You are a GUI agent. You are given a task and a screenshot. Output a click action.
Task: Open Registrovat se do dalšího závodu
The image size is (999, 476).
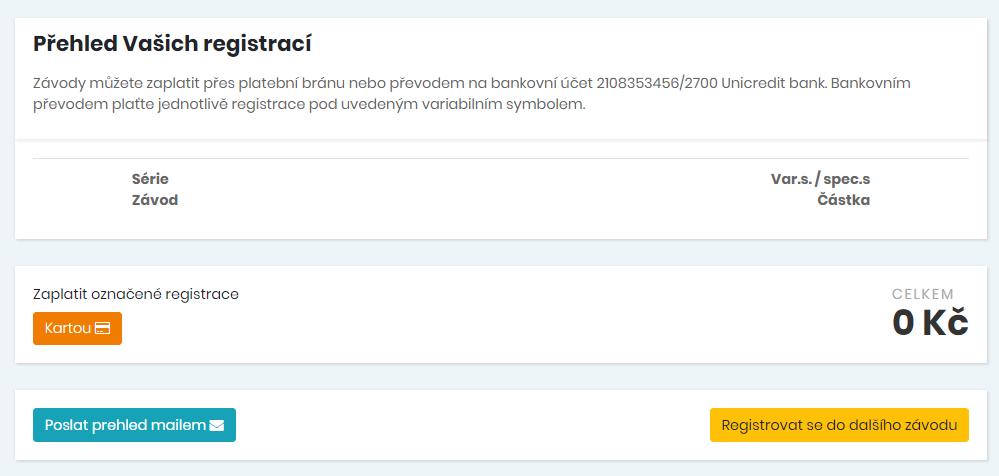click(839, 425)
